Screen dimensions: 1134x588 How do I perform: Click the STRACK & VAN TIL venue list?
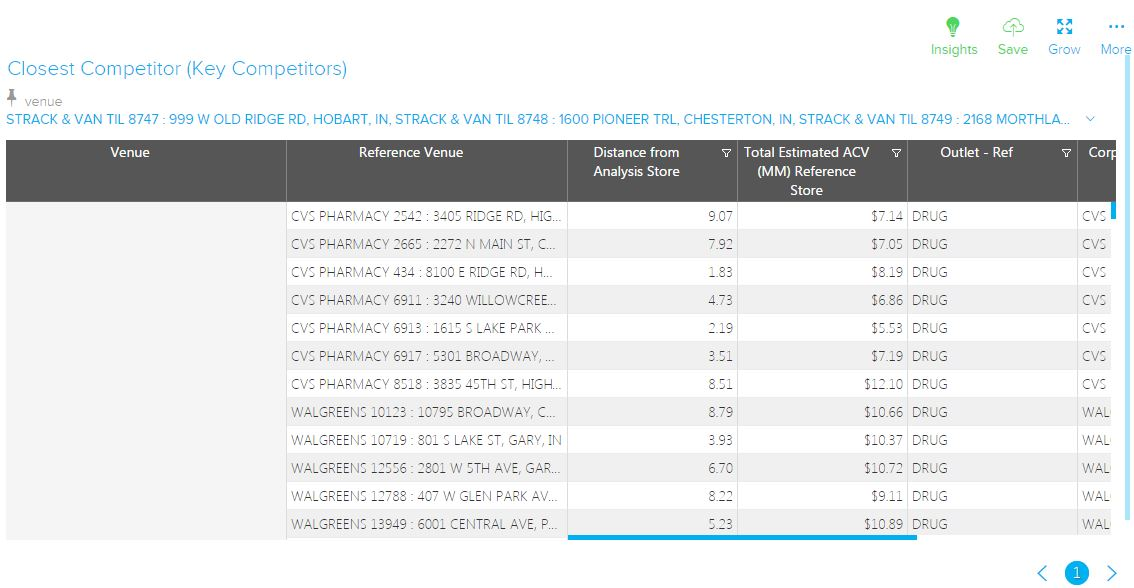(x=538, y=119)
